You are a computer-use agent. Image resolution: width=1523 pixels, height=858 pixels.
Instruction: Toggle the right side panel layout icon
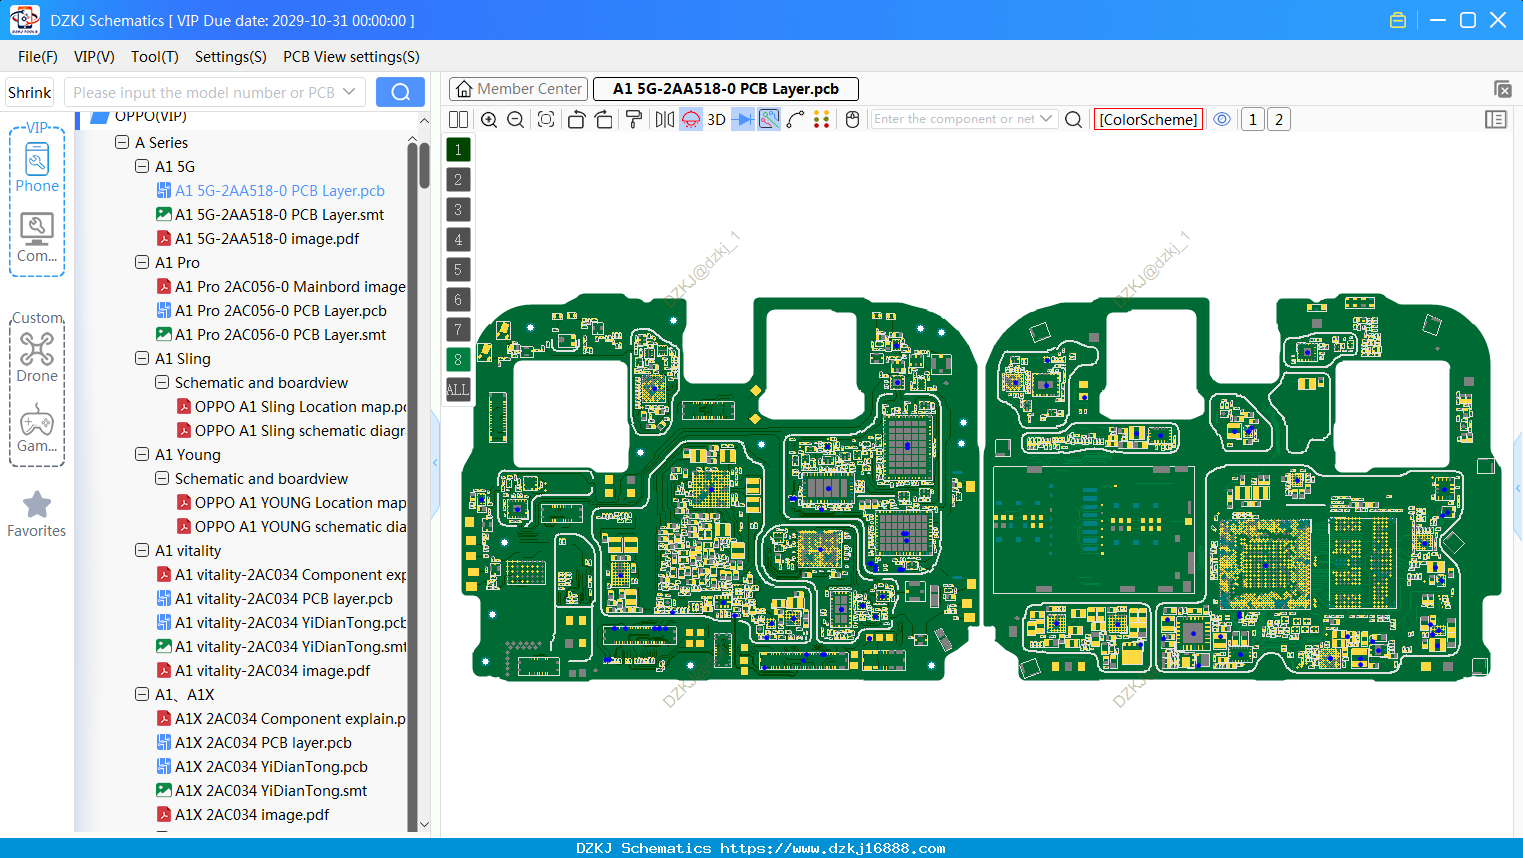tap(1496, 120)
